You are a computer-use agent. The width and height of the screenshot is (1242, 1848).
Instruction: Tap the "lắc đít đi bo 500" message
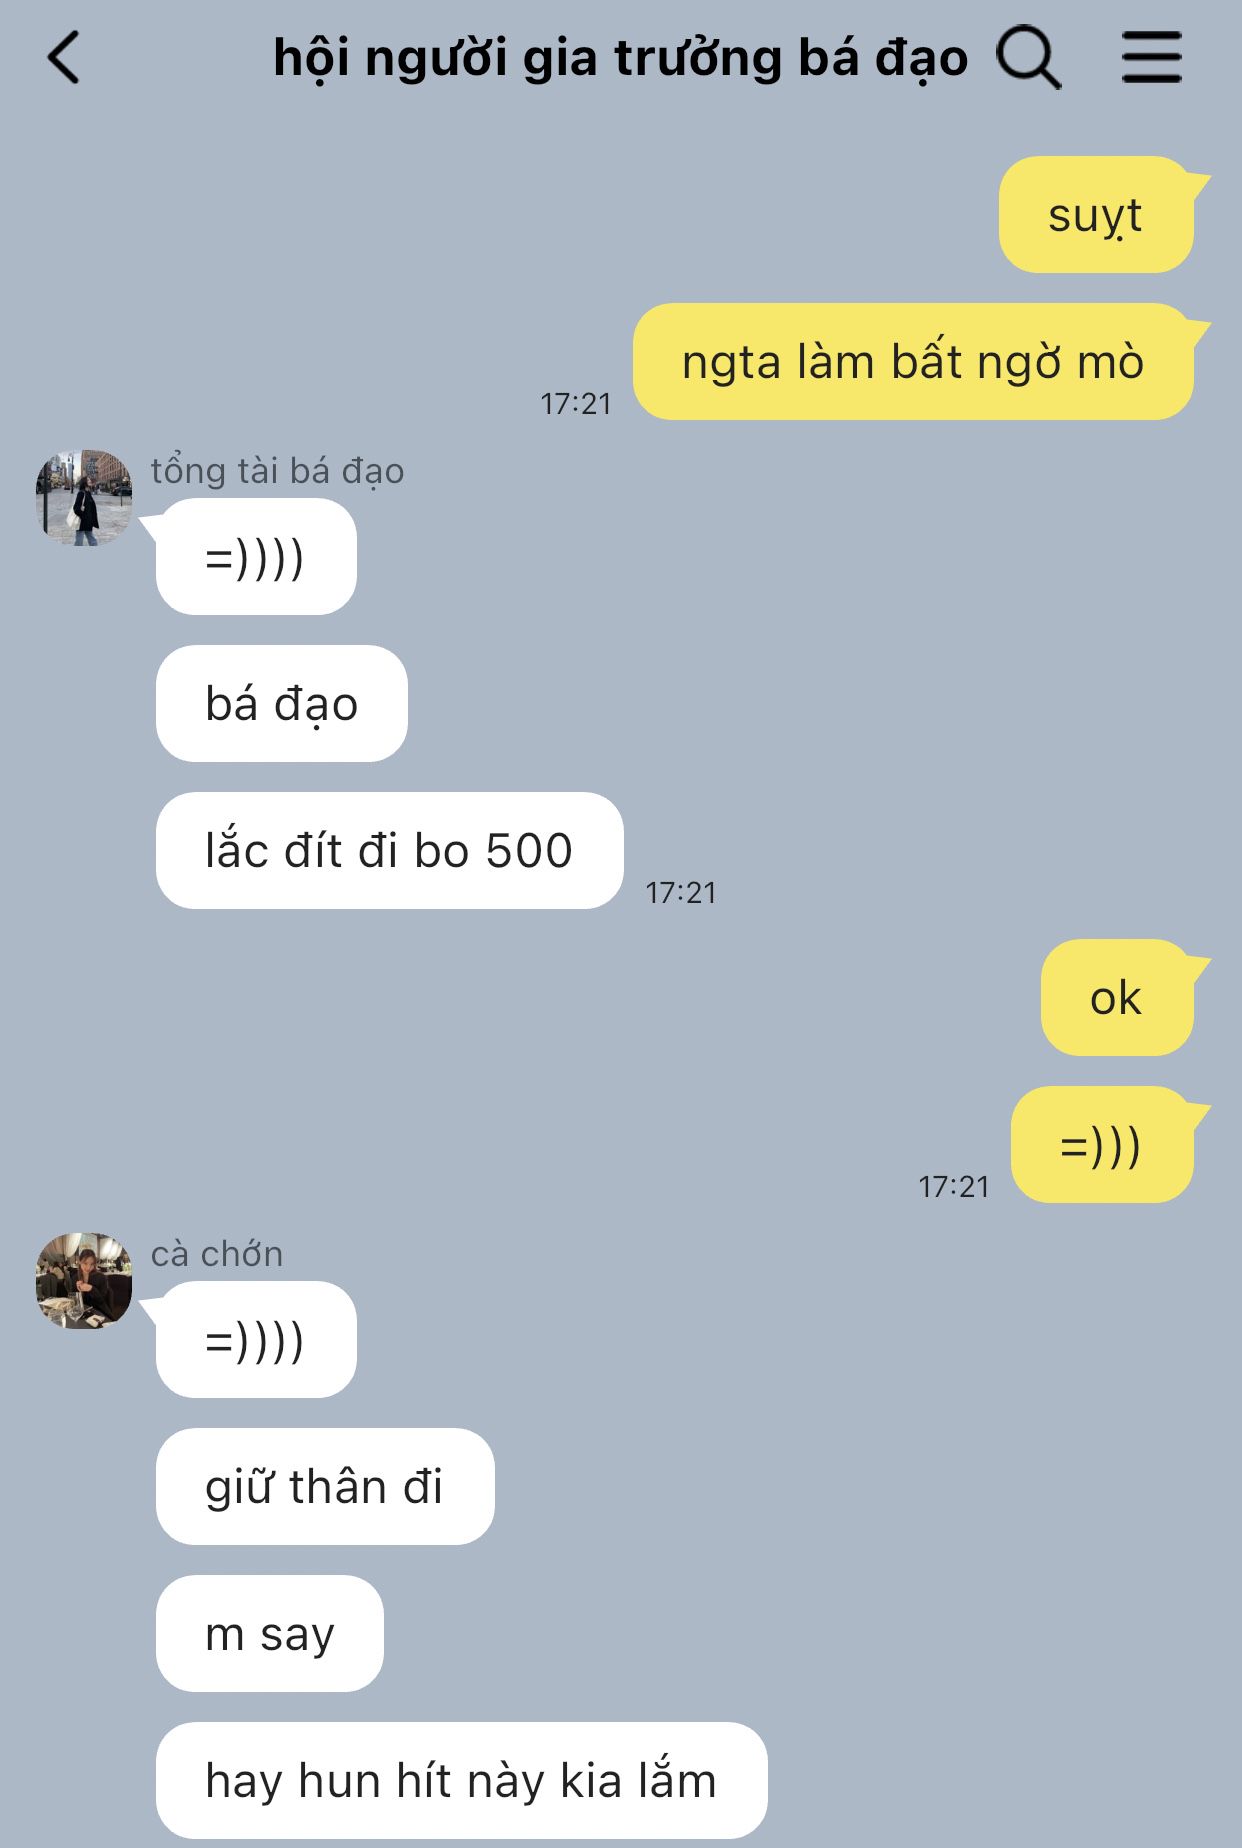(x=390, y=850)
